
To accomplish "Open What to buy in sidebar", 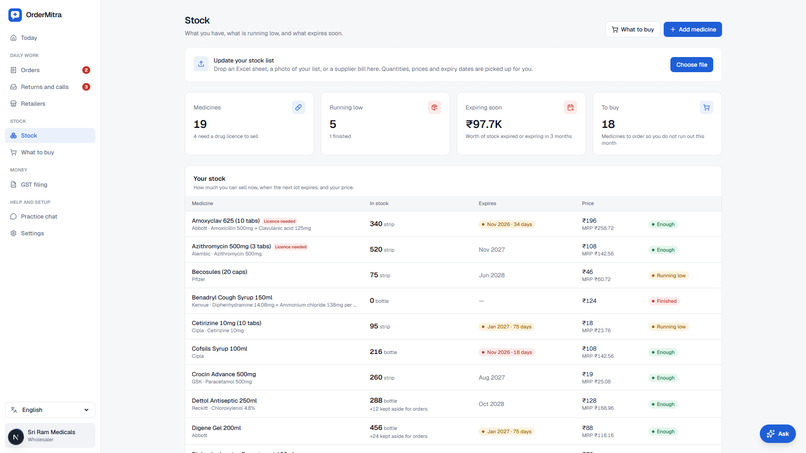I will pyautogui.click(x=50, y=152).
